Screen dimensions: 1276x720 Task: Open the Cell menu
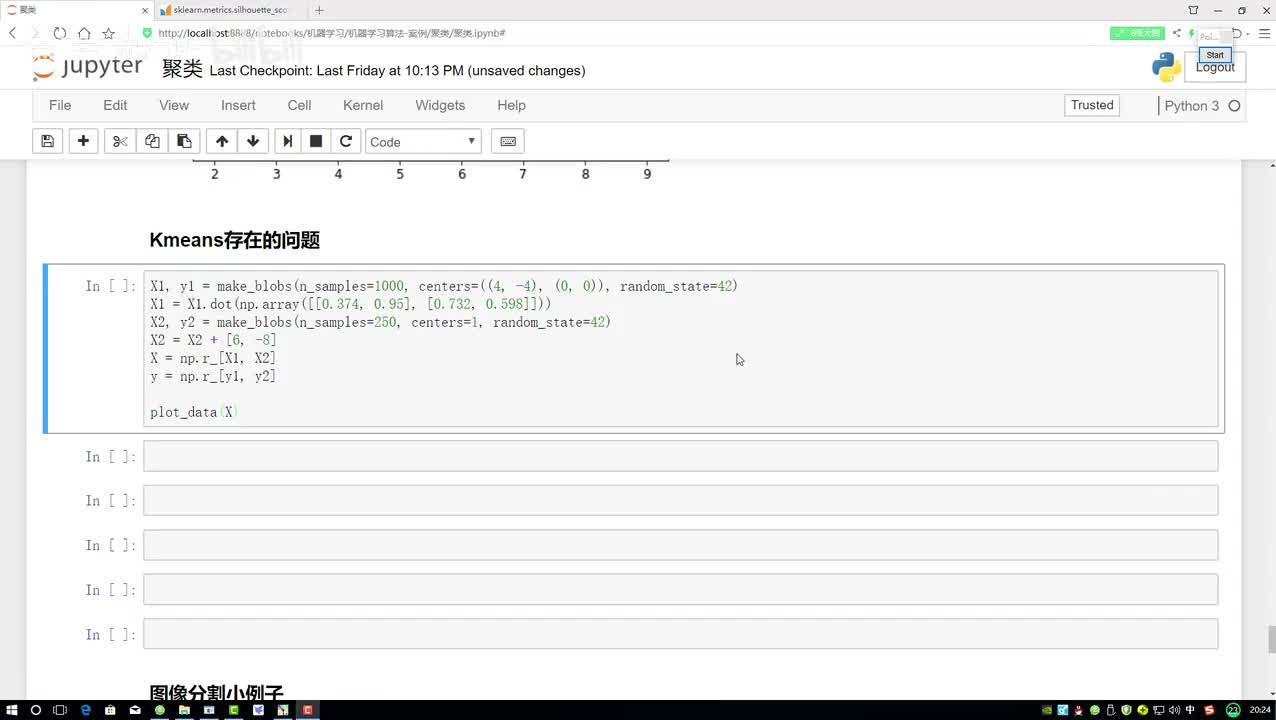(x=299, y=105)
